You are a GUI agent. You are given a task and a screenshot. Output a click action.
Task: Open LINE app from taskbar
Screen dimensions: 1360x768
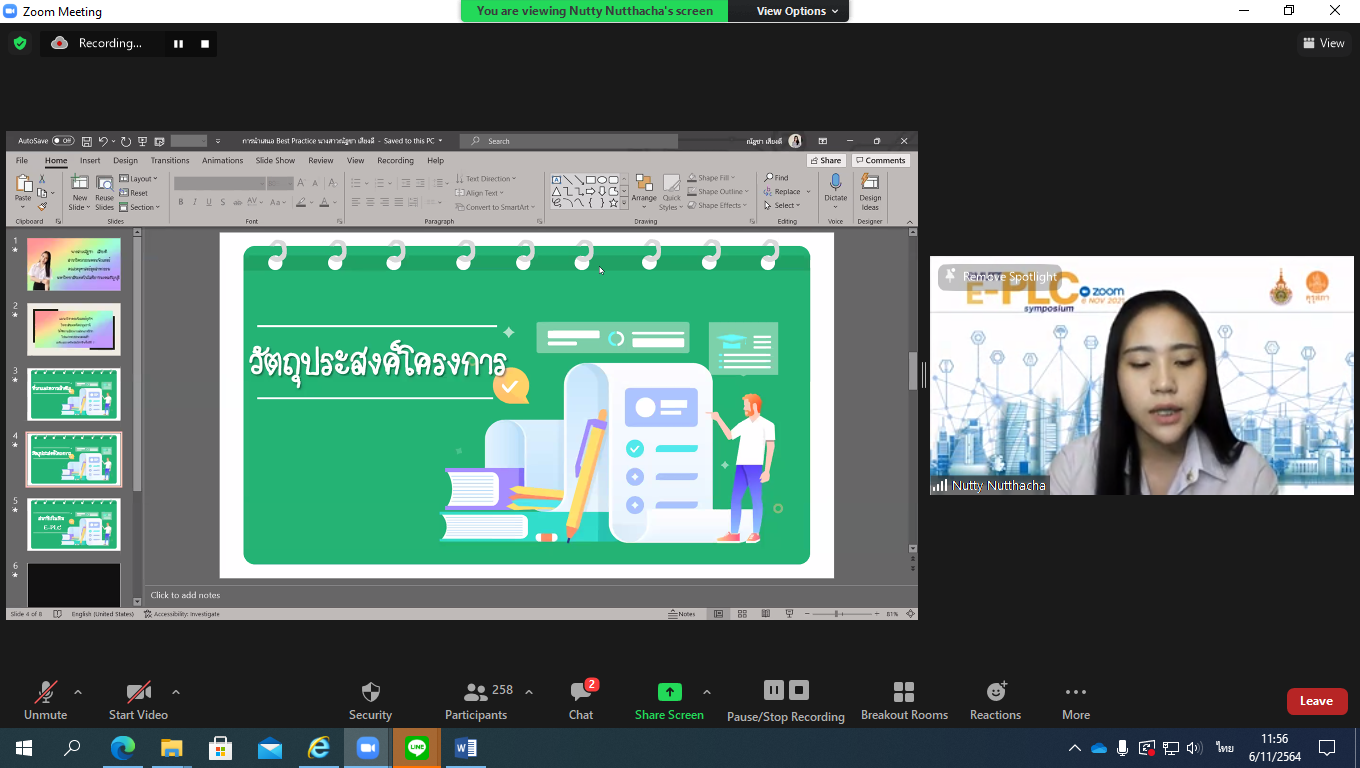point(417,748)
